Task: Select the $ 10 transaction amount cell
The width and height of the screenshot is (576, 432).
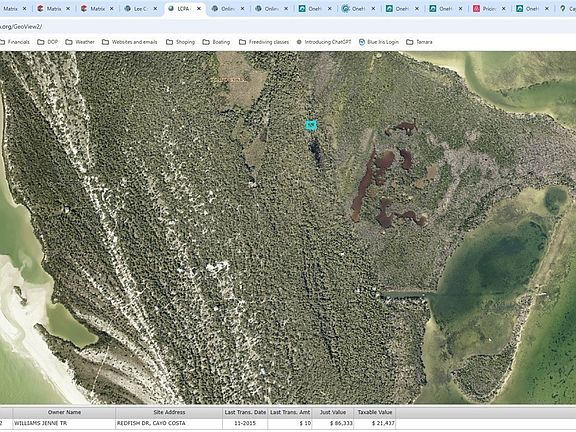Action: click(290, 424)
